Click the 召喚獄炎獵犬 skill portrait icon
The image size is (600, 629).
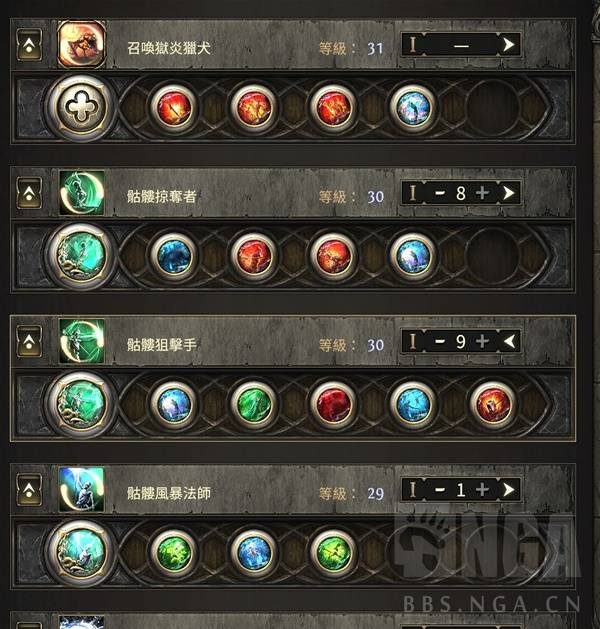(82, 45)
